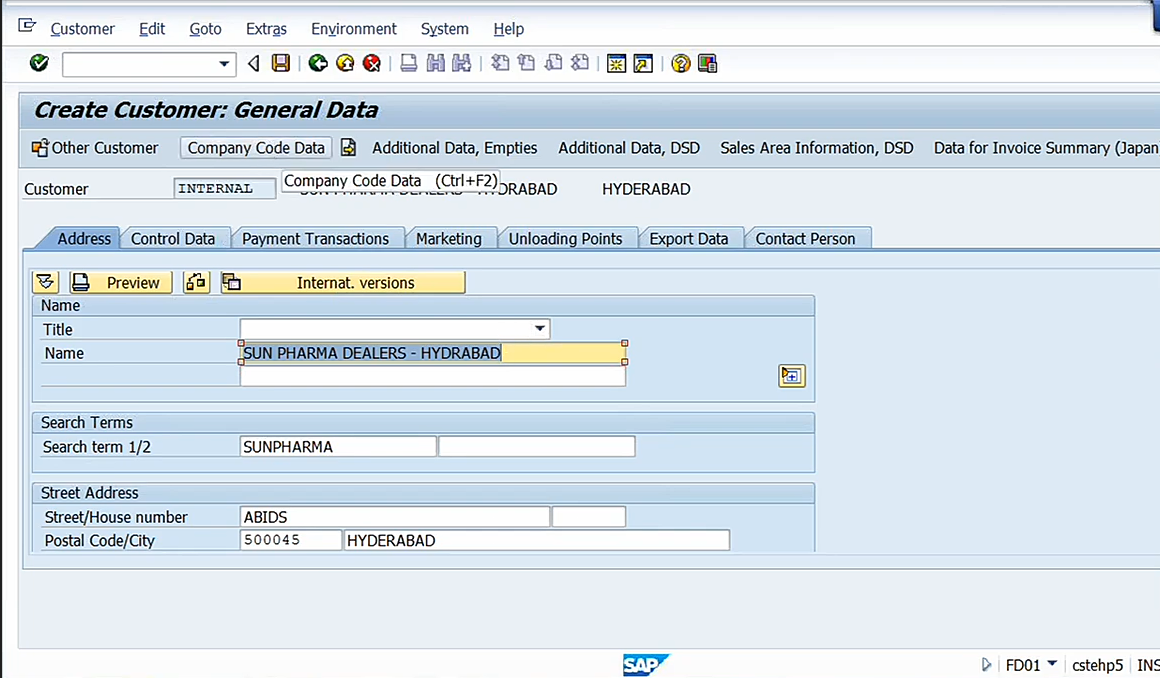Click Additional Data, DSD button

click(629, 148)
